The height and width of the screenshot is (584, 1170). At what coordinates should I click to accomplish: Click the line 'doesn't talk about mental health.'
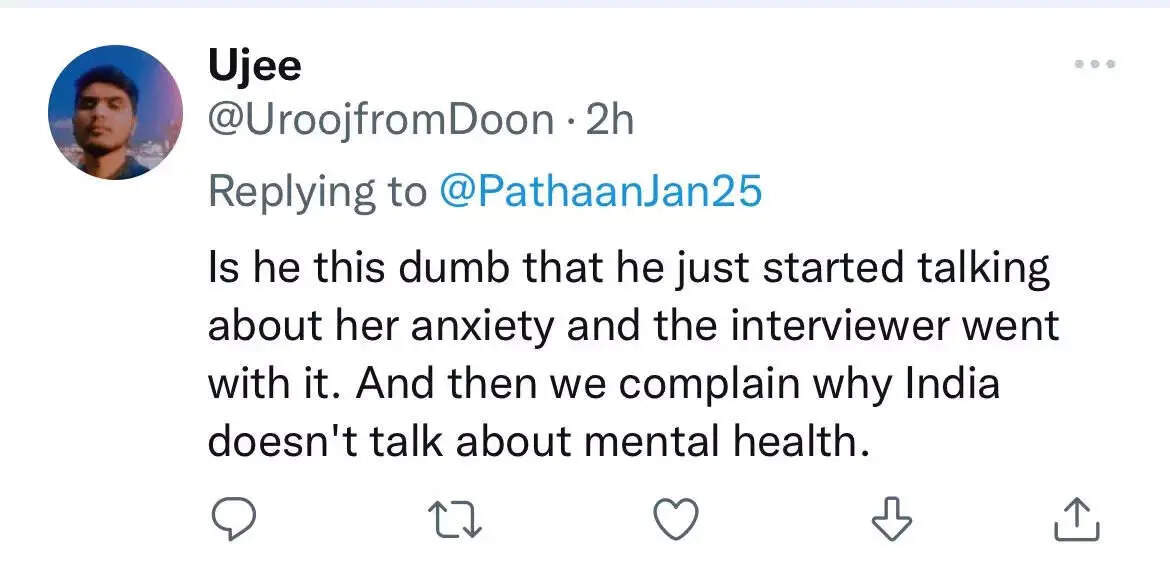[x=539, y=442]
